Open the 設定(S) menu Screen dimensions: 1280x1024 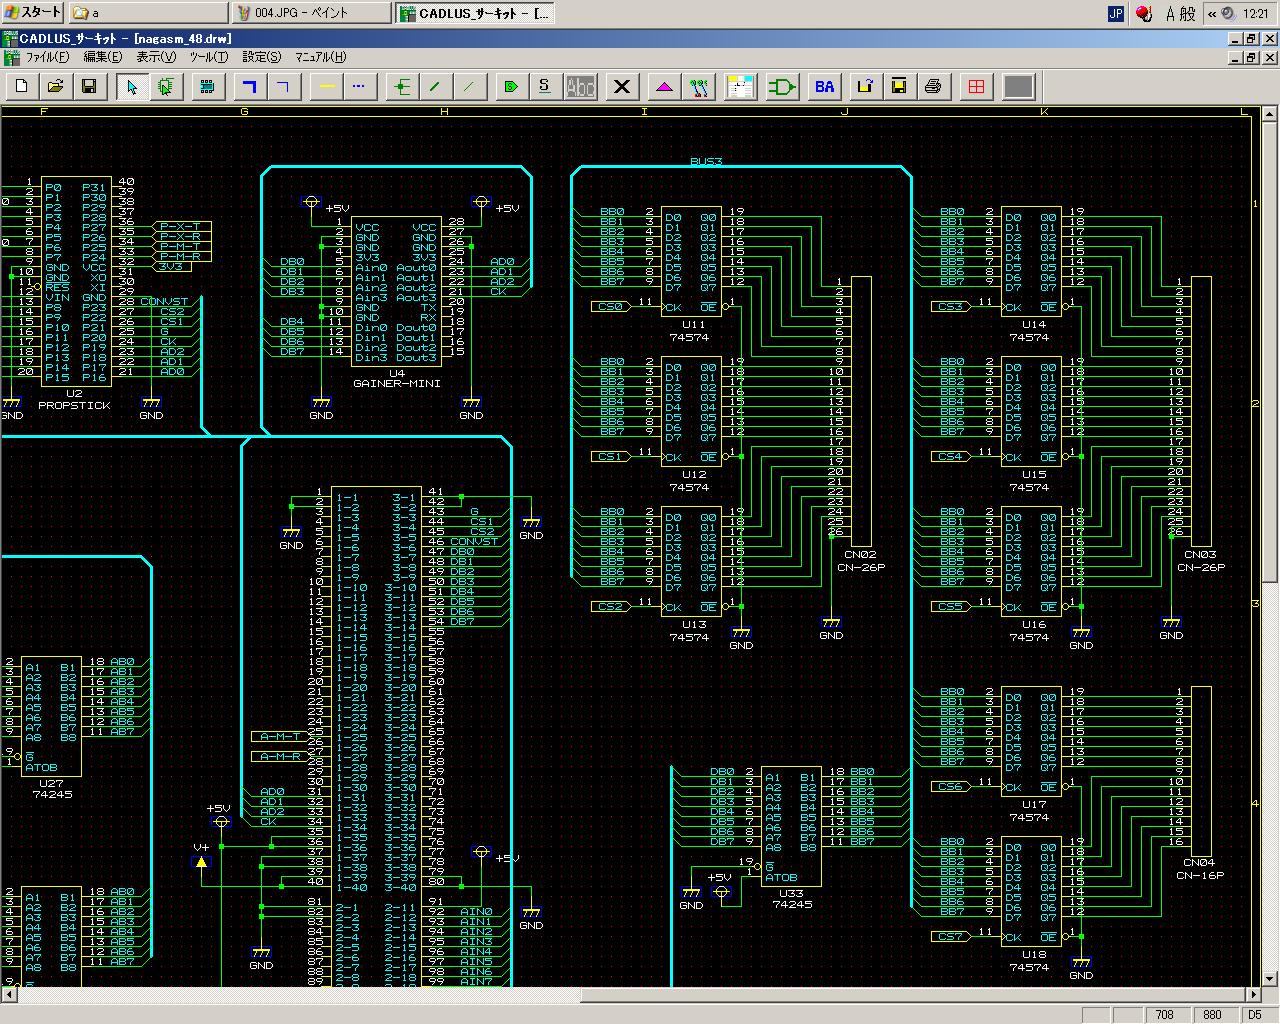tap(262, 57)
